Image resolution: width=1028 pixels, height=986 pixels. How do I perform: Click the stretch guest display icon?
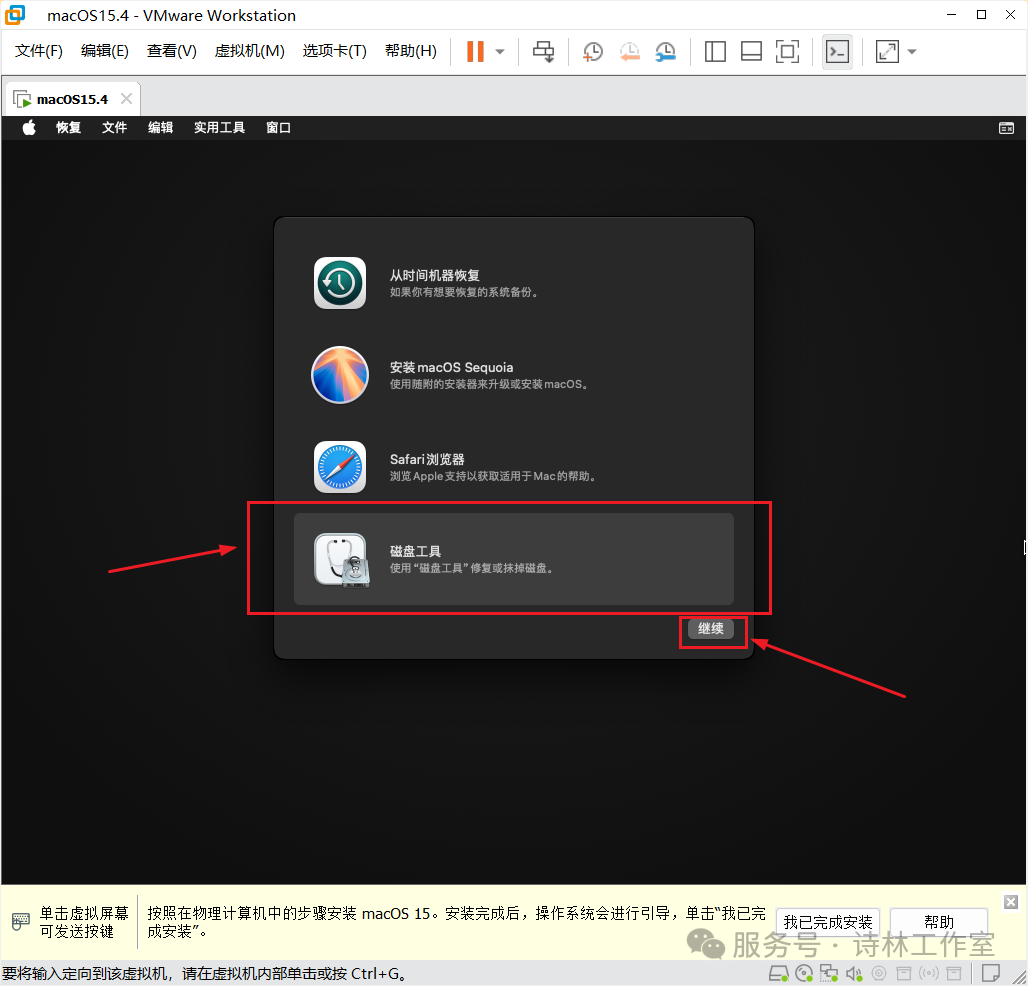(x=887, y=51)
